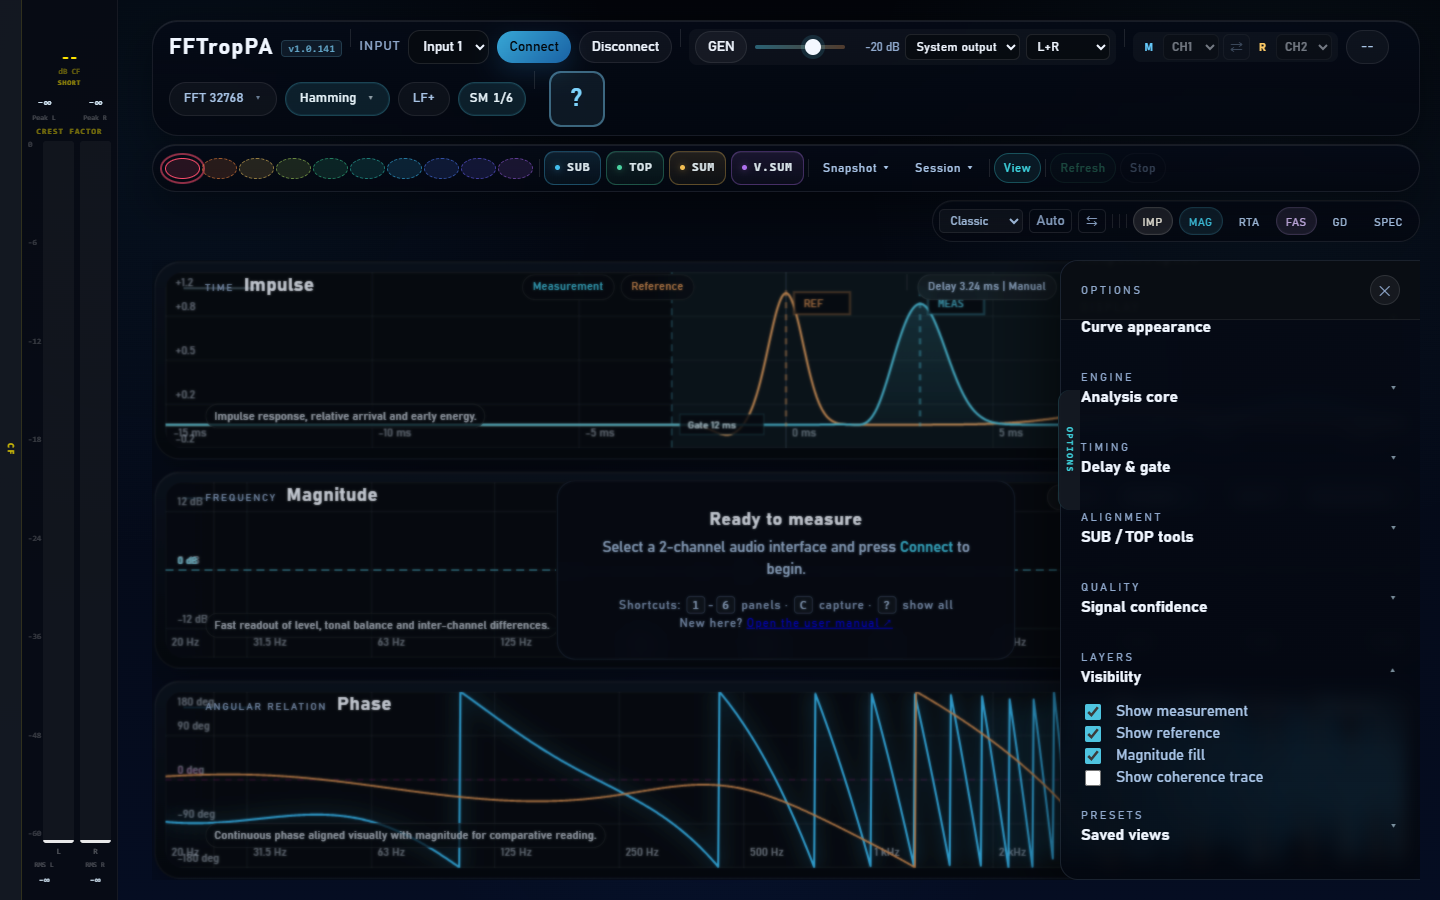
Task: Toggle SM 1/6 smoothing
Action: pos(491,98)
